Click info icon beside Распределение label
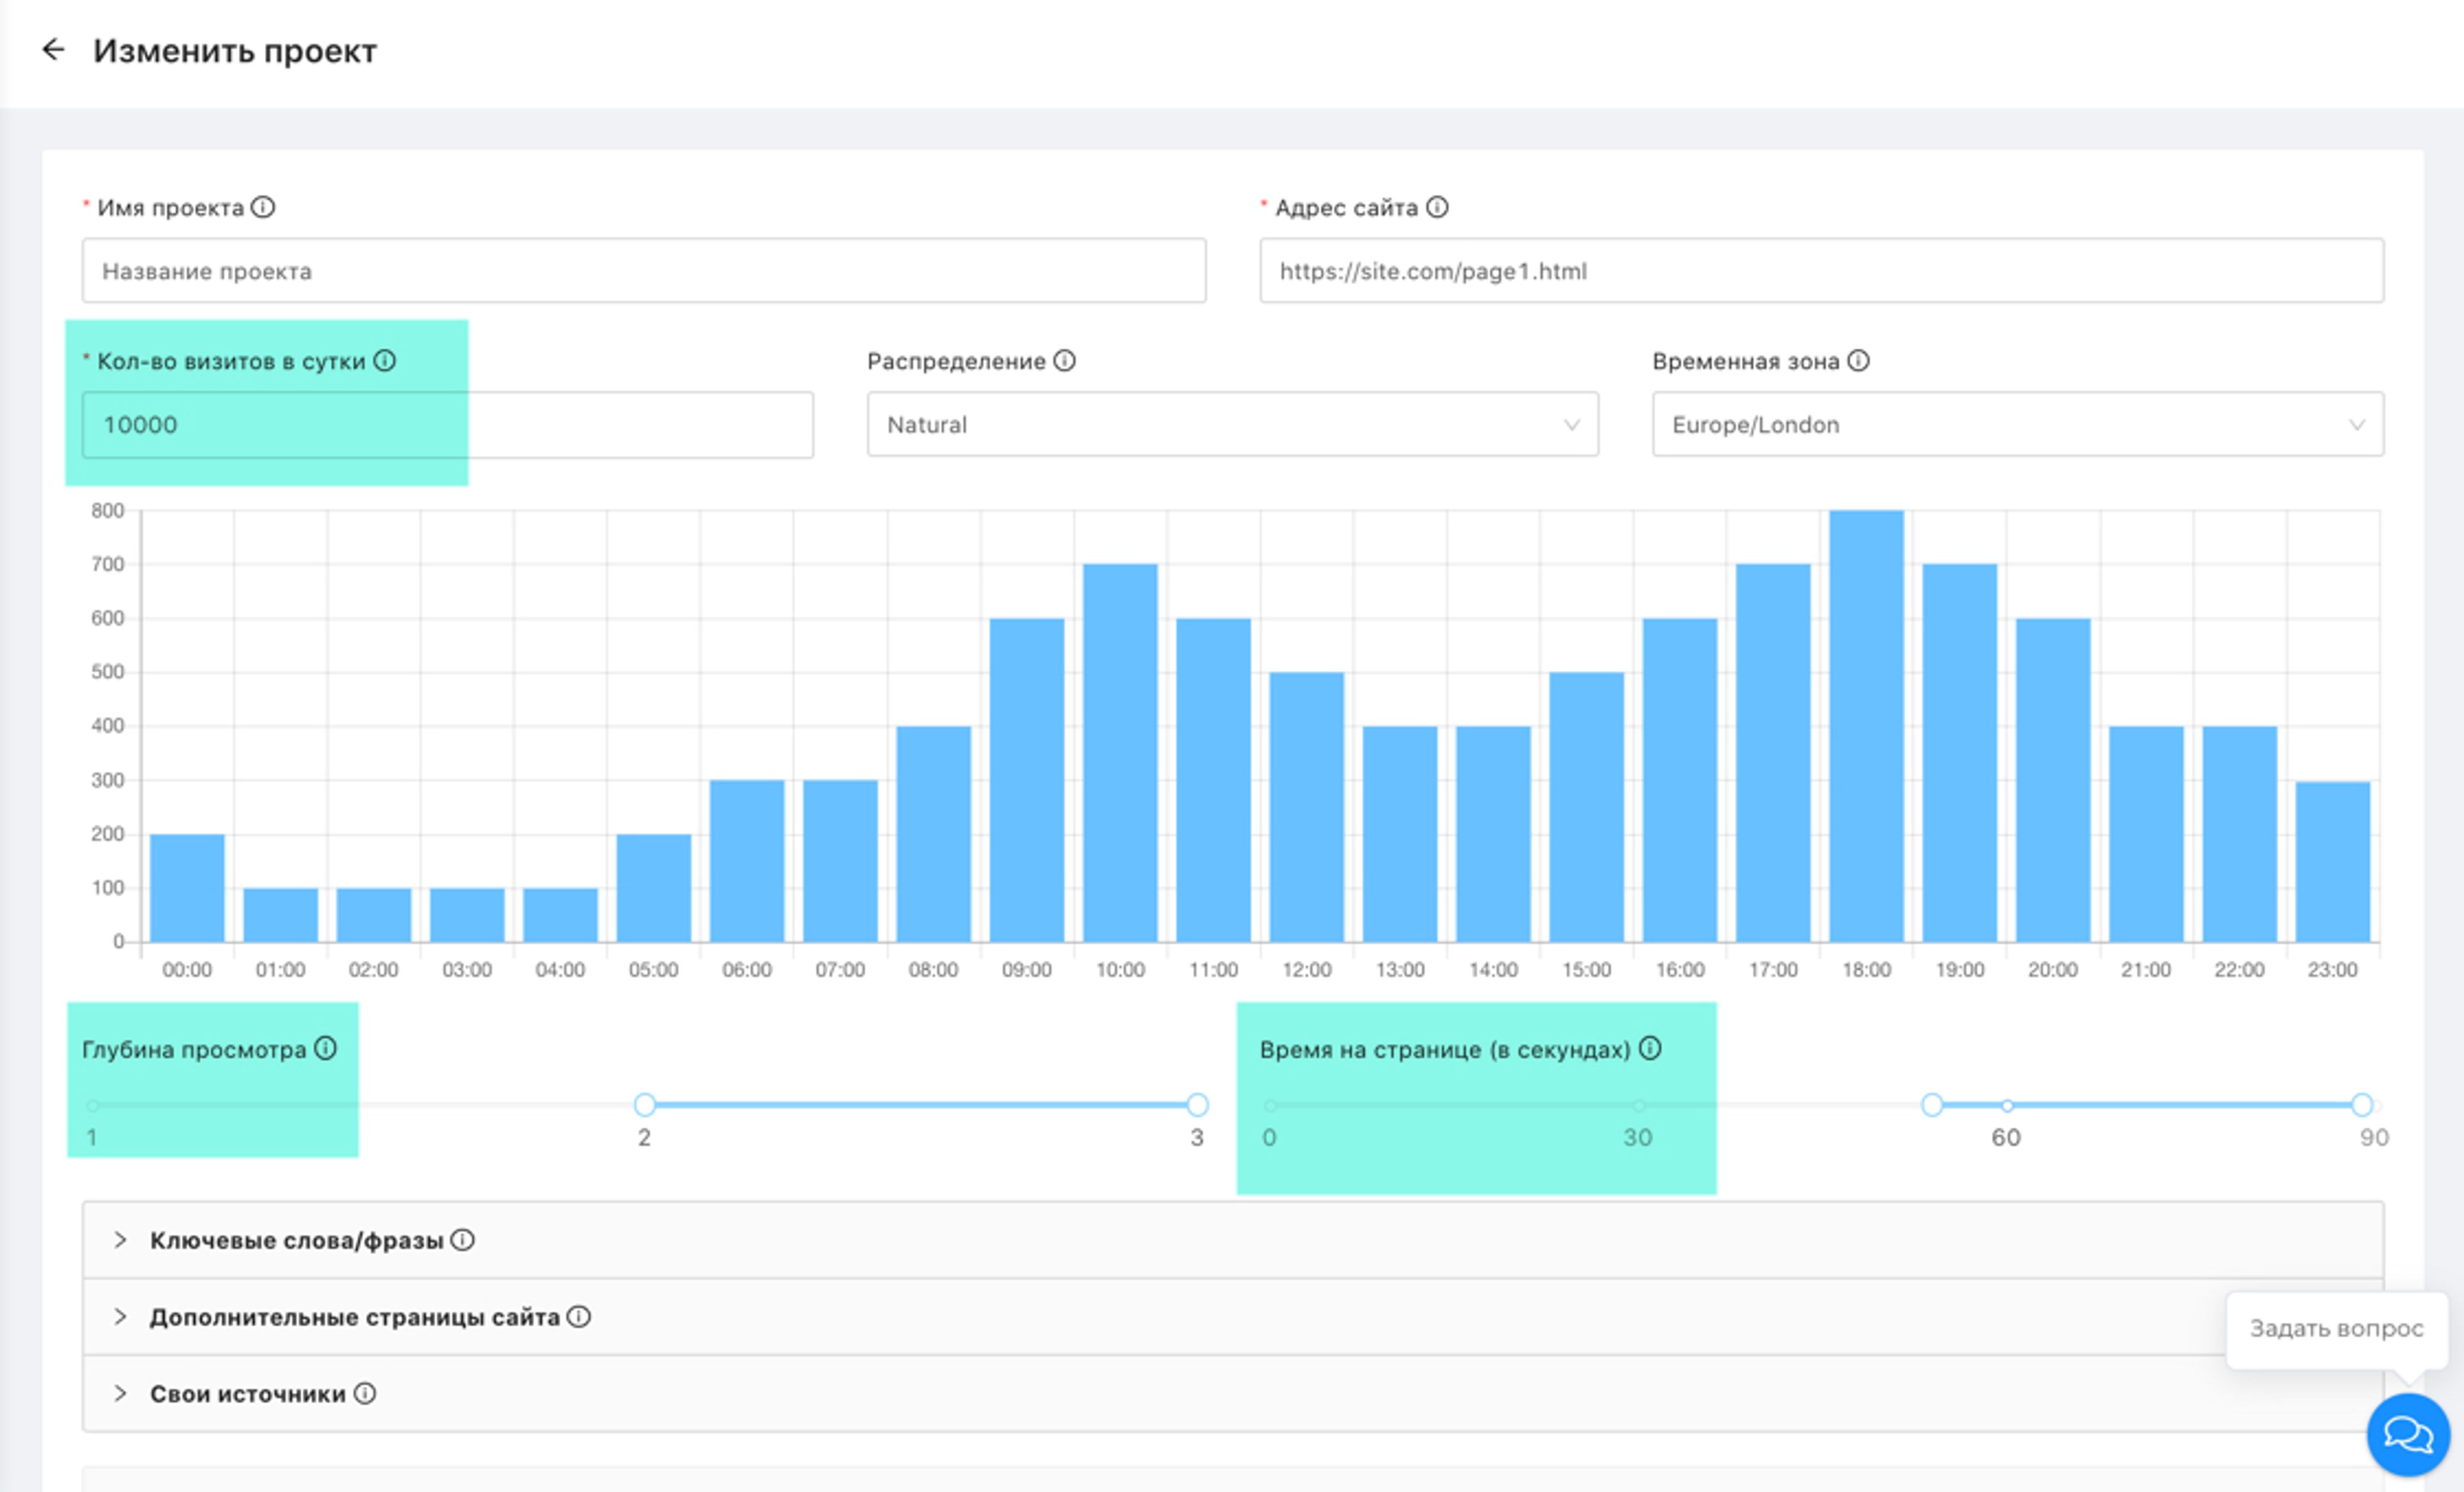This screenshot has width=2464, height=1492. pos(1065,361)
